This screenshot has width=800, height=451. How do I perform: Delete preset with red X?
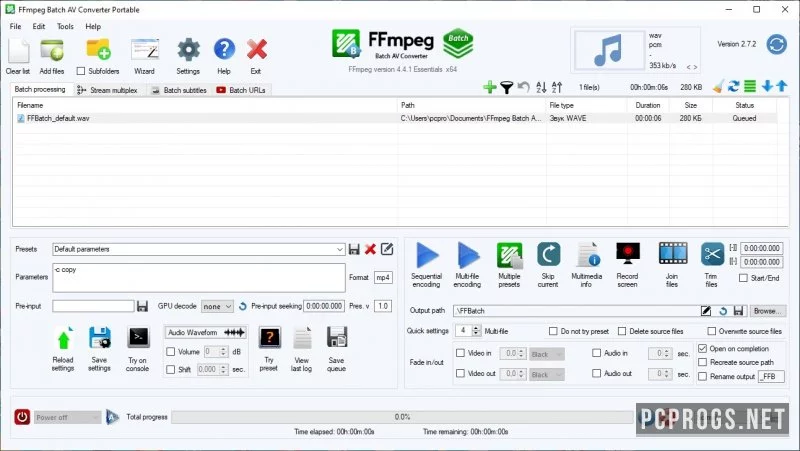(x=370, y=249)
